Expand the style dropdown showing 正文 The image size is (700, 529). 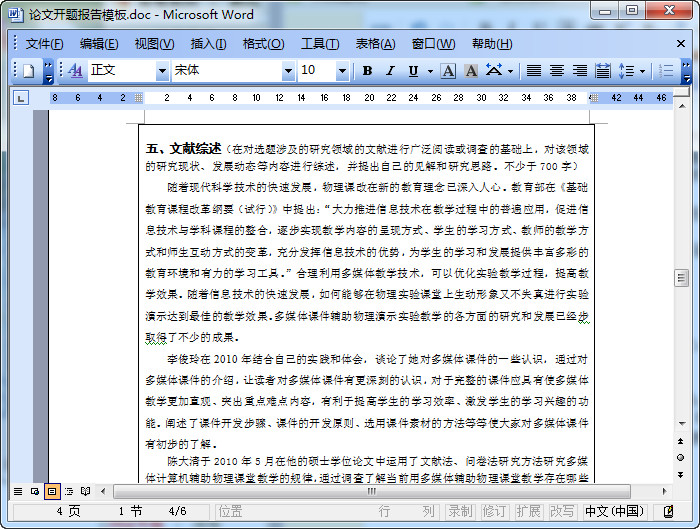pos(162,71)
